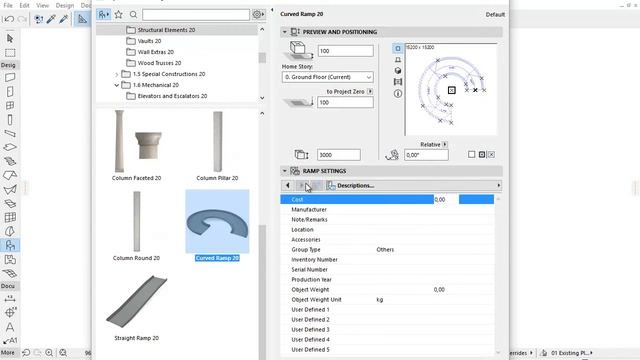This screenshot has width=640, height=360.
Task: Select the Object Weight Unit row
Action: click(387, 300)
